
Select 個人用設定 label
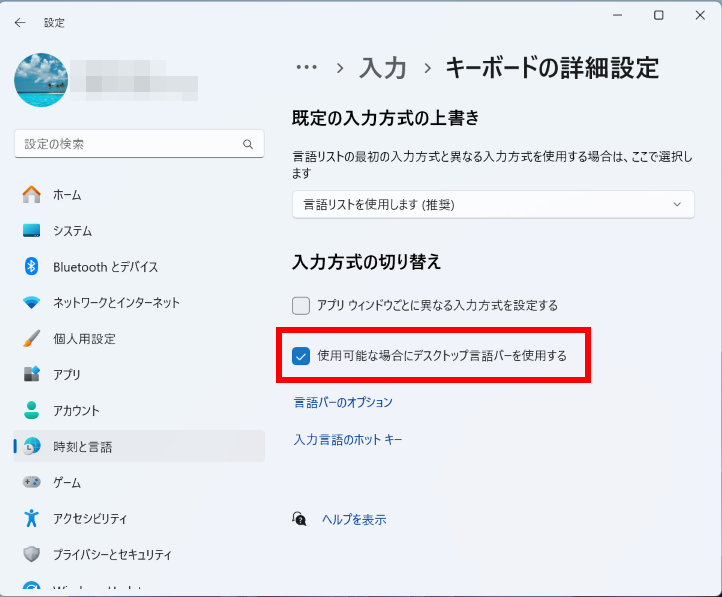point(84,339)
